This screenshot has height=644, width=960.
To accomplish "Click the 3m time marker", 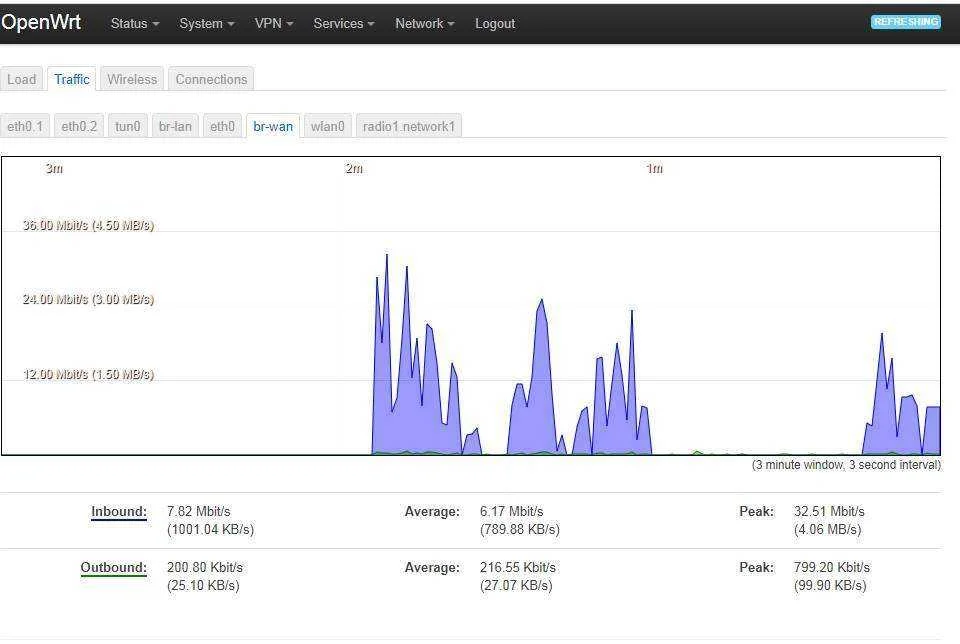I will [x=54, y=168].
